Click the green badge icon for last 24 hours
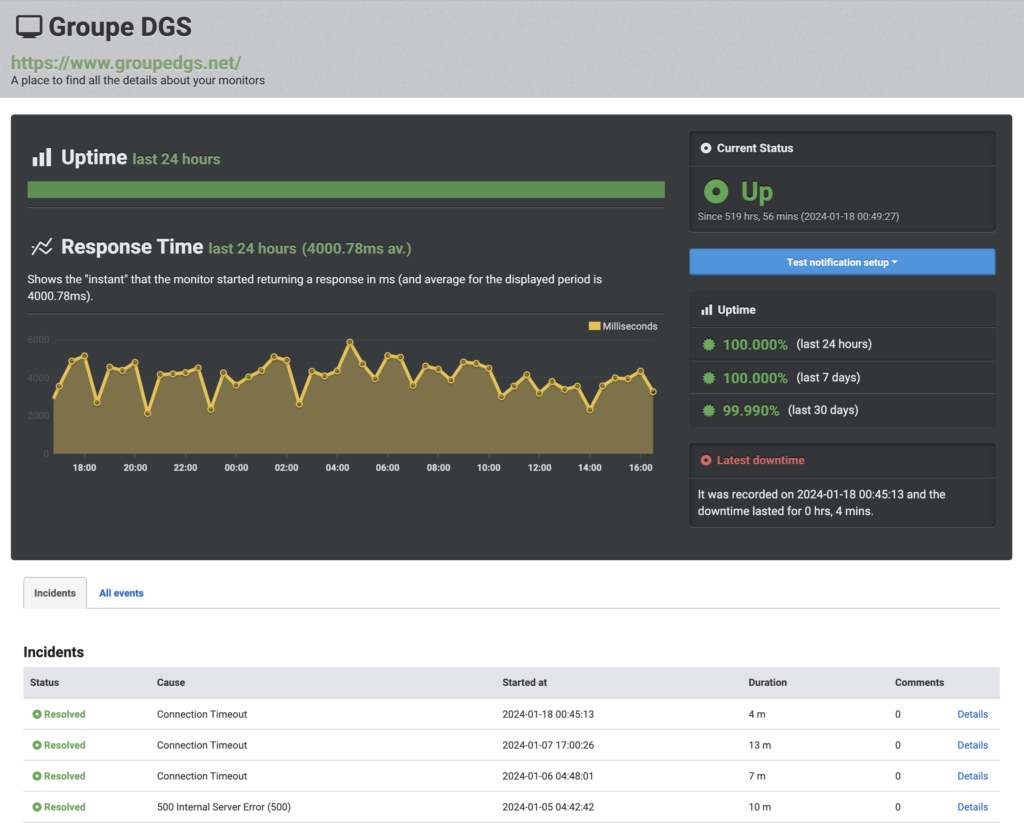Image resolution: width=1024 pixels, height=823 pixels. (709, 344)
